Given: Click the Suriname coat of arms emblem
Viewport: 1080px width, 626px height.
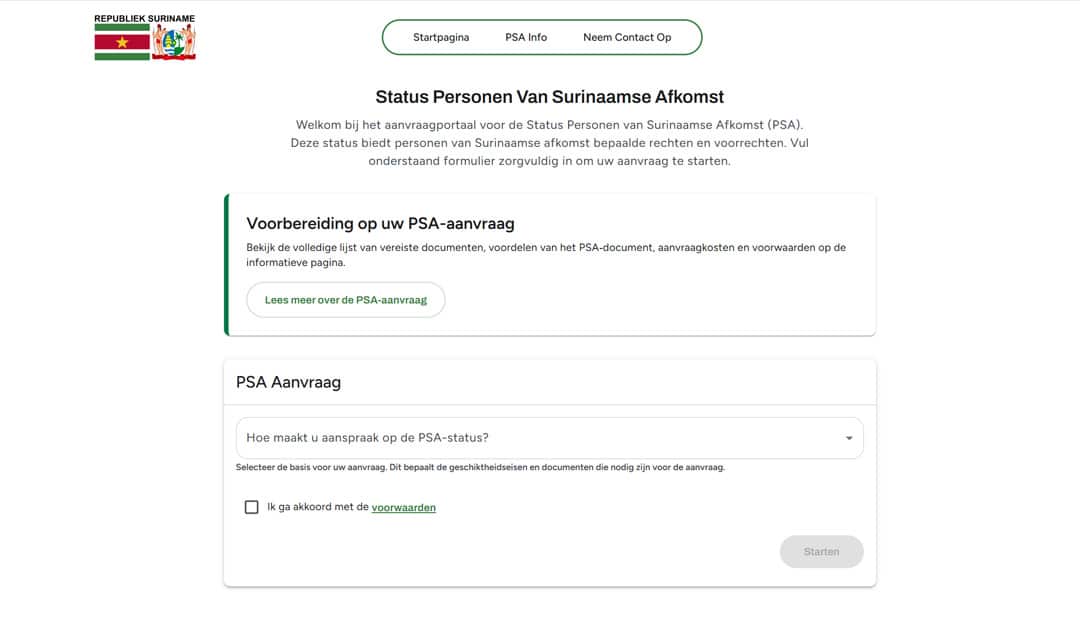Looking at the screenshot, I should point(174,43).
